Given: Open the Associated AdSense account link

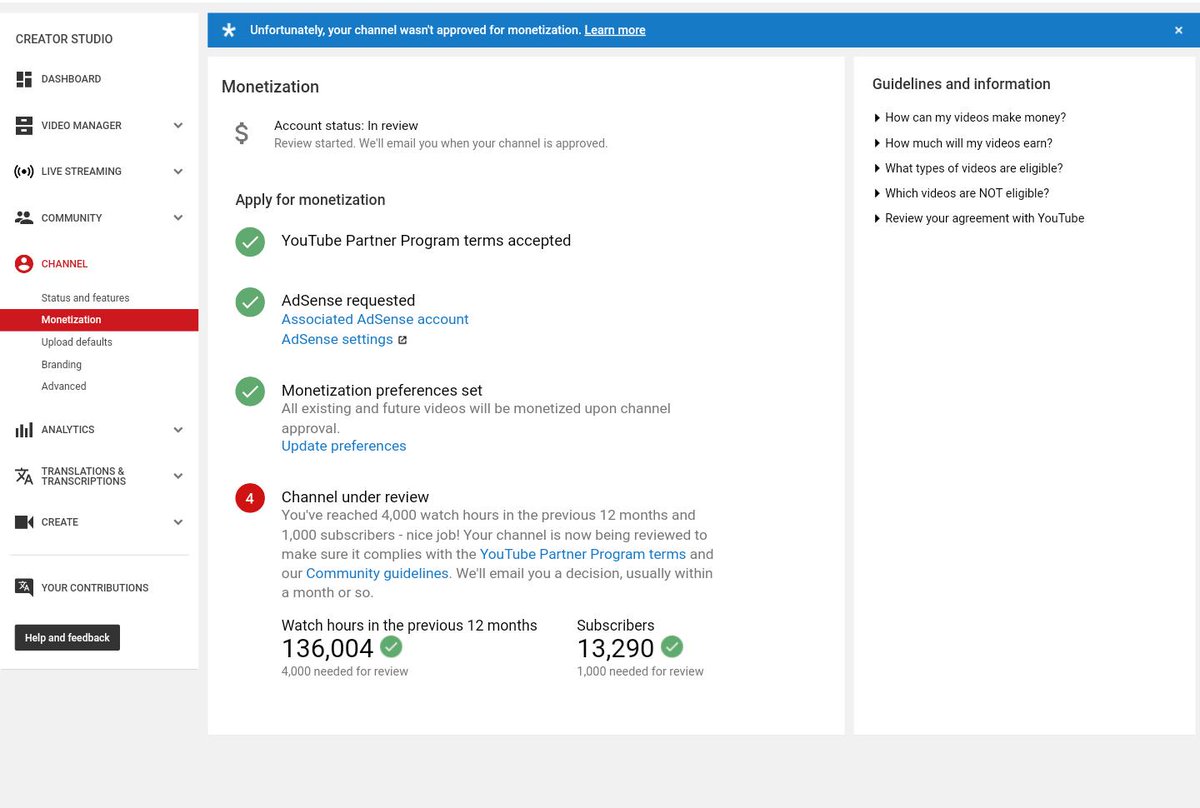Looking at the screenshot, I should (375, 320).
